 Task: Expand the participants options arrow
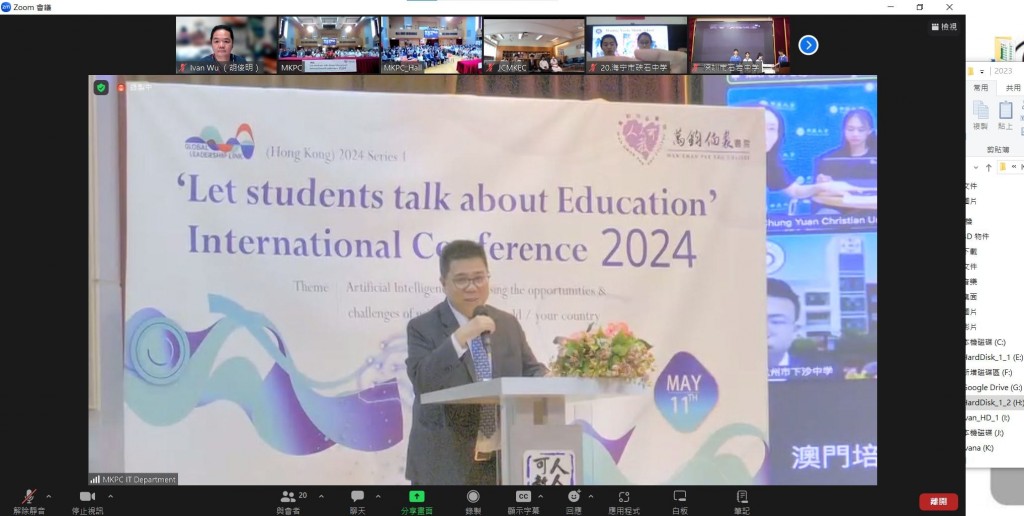point(321,496)
